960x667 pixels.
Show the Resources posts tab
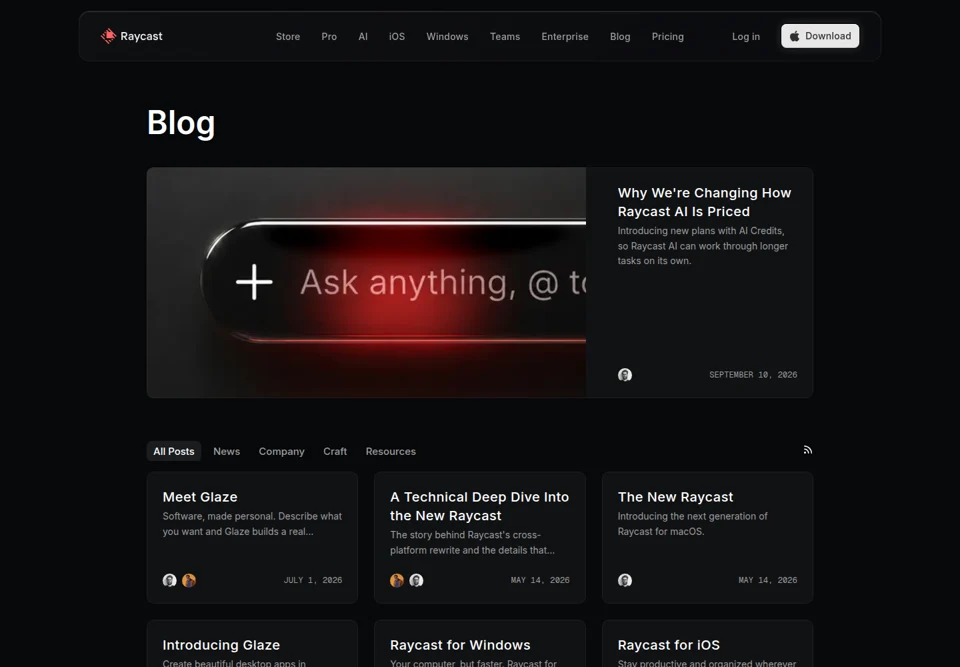391,451
